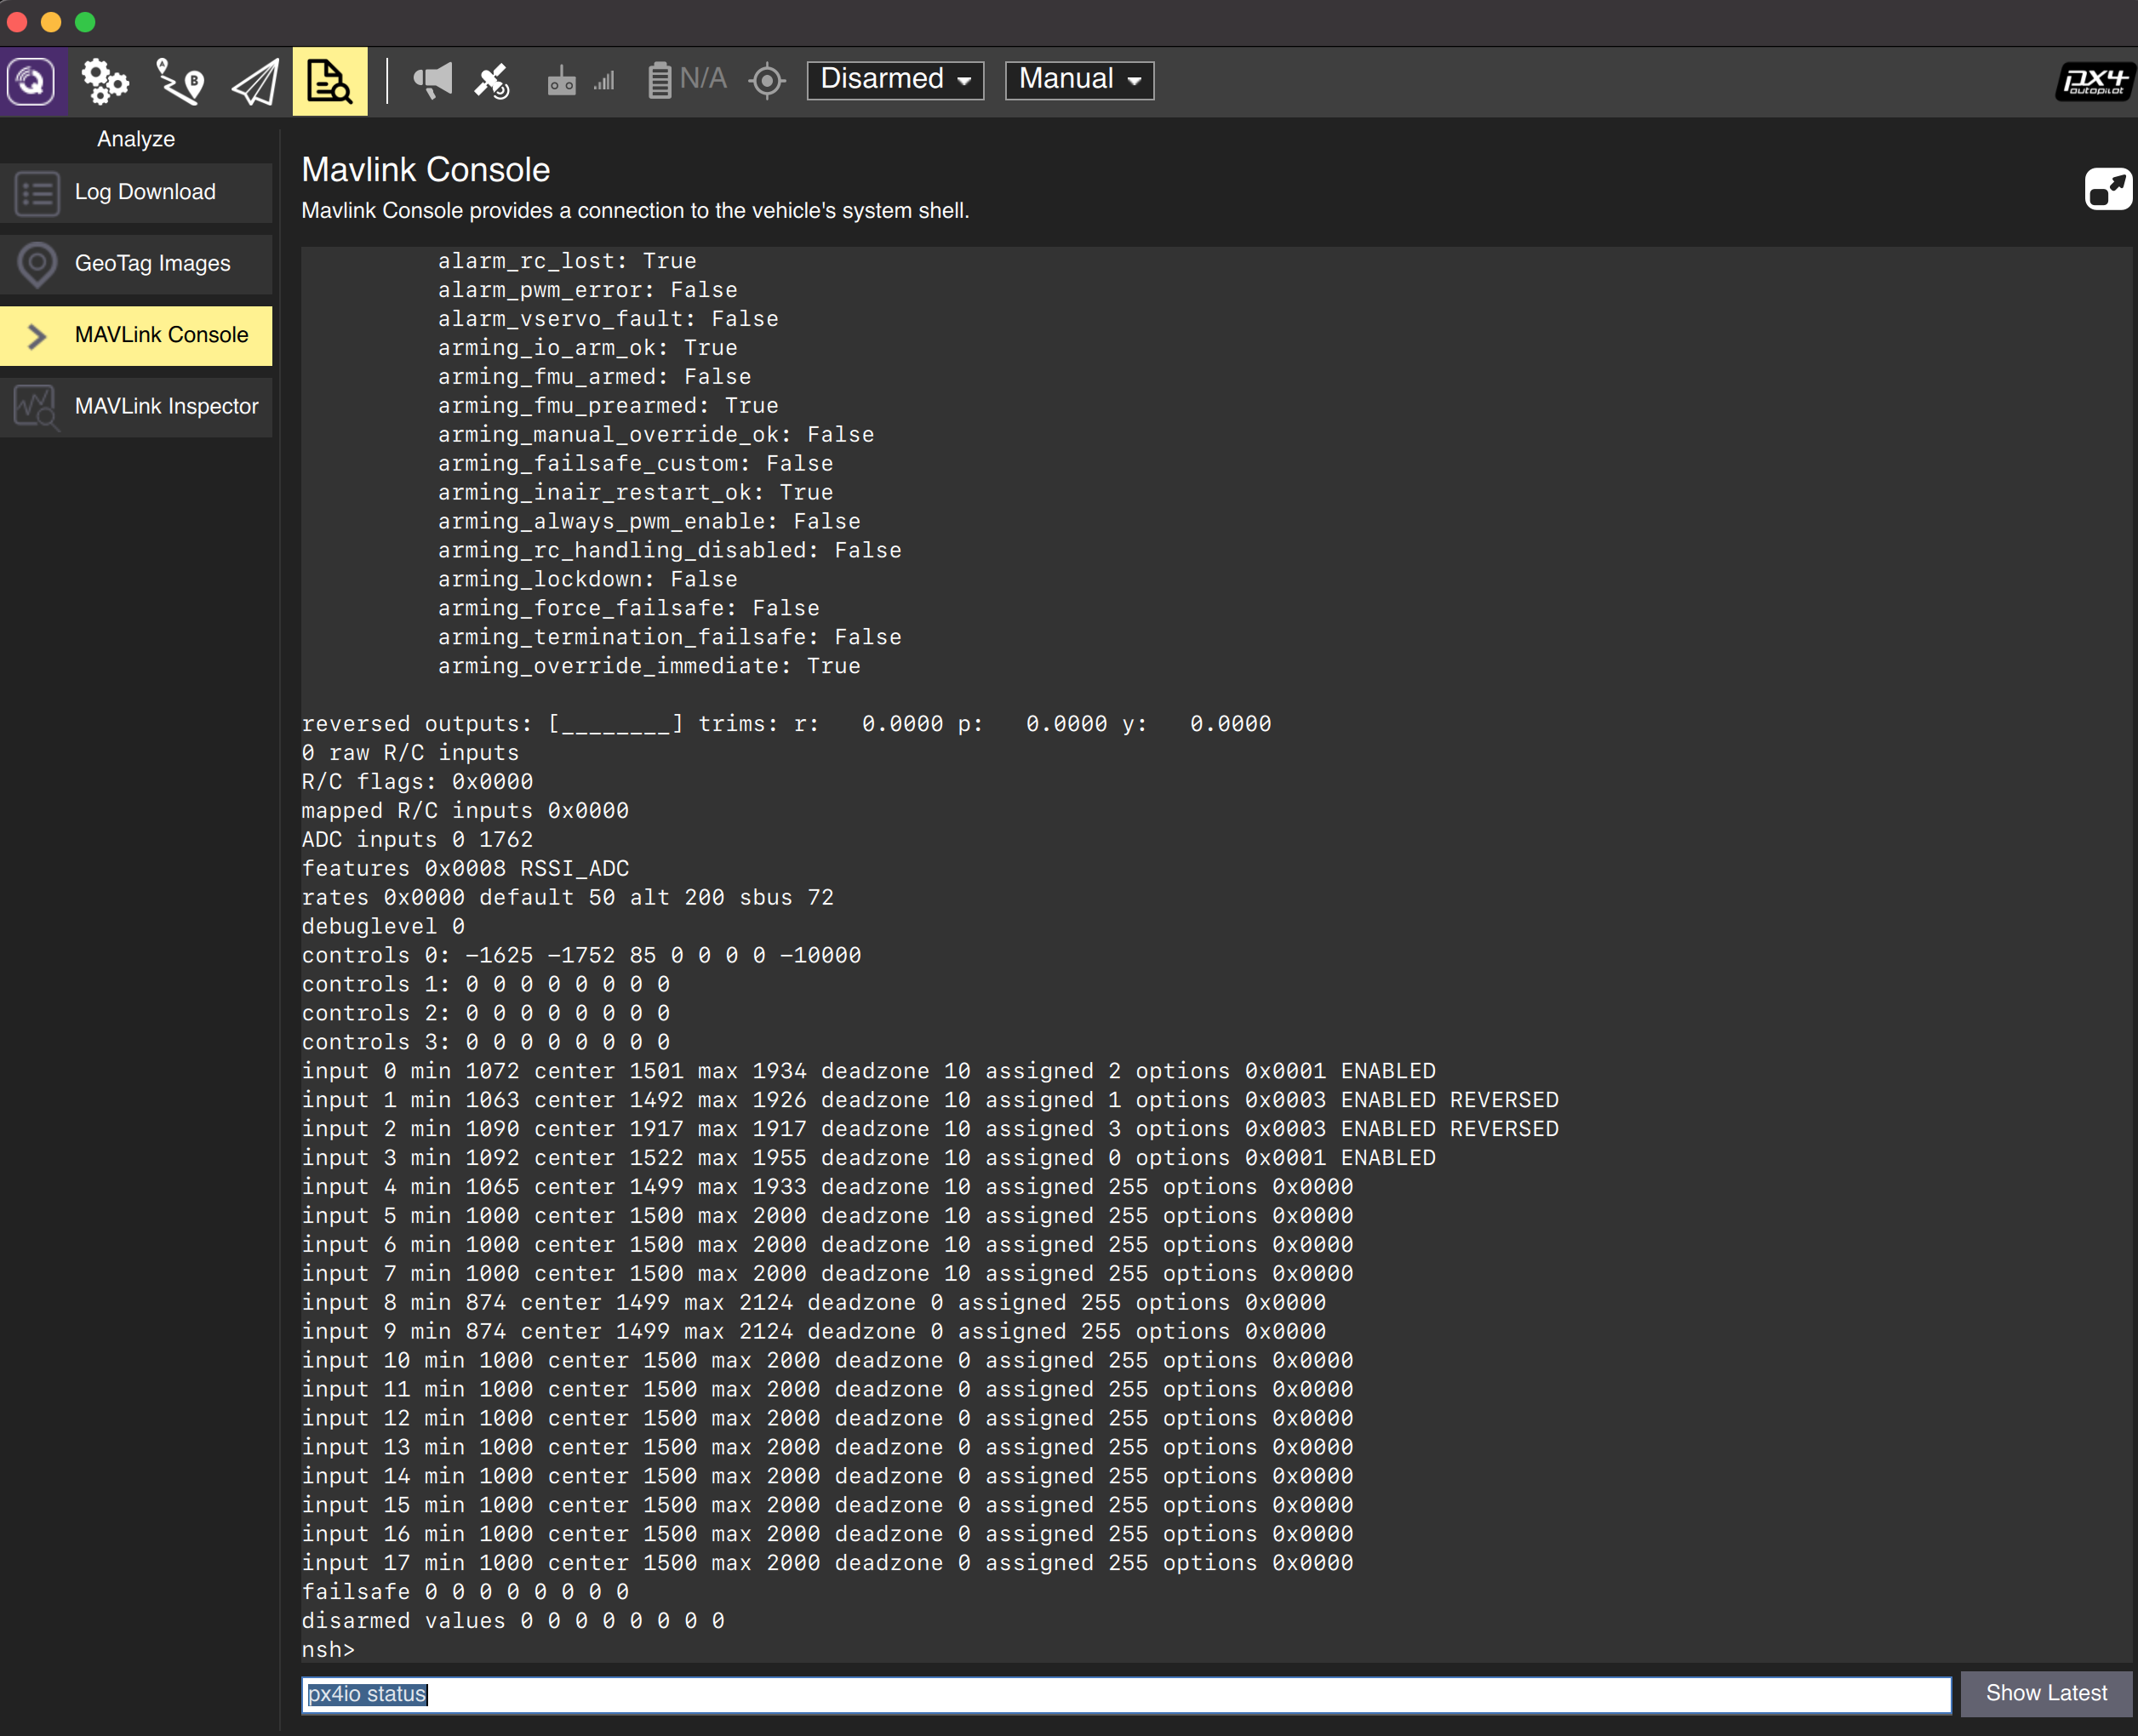Show GPS satellite status icon
The width and height of the screenshot is (2138, 1736).
[x=492, y=81]
